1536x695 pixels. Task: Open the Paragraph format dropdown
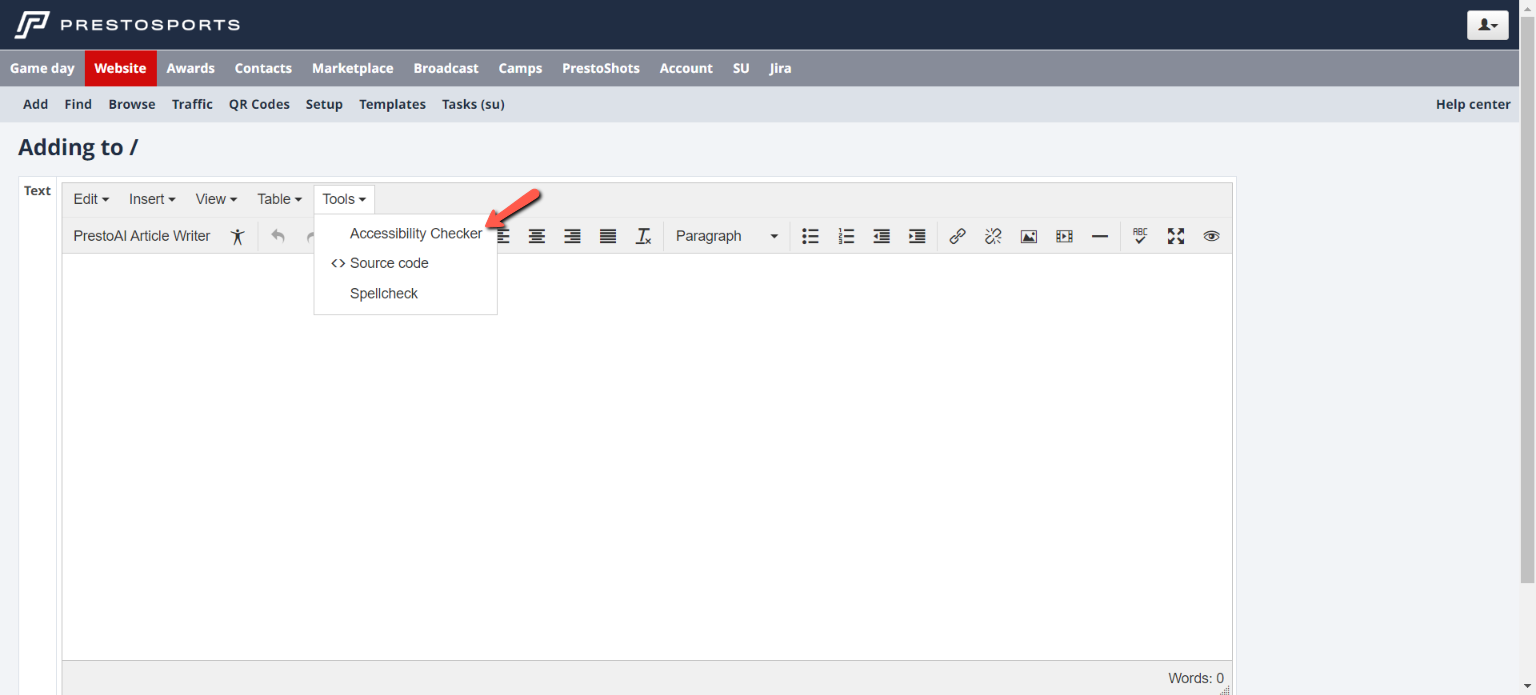pyautogui.click(x=726, y=237)
